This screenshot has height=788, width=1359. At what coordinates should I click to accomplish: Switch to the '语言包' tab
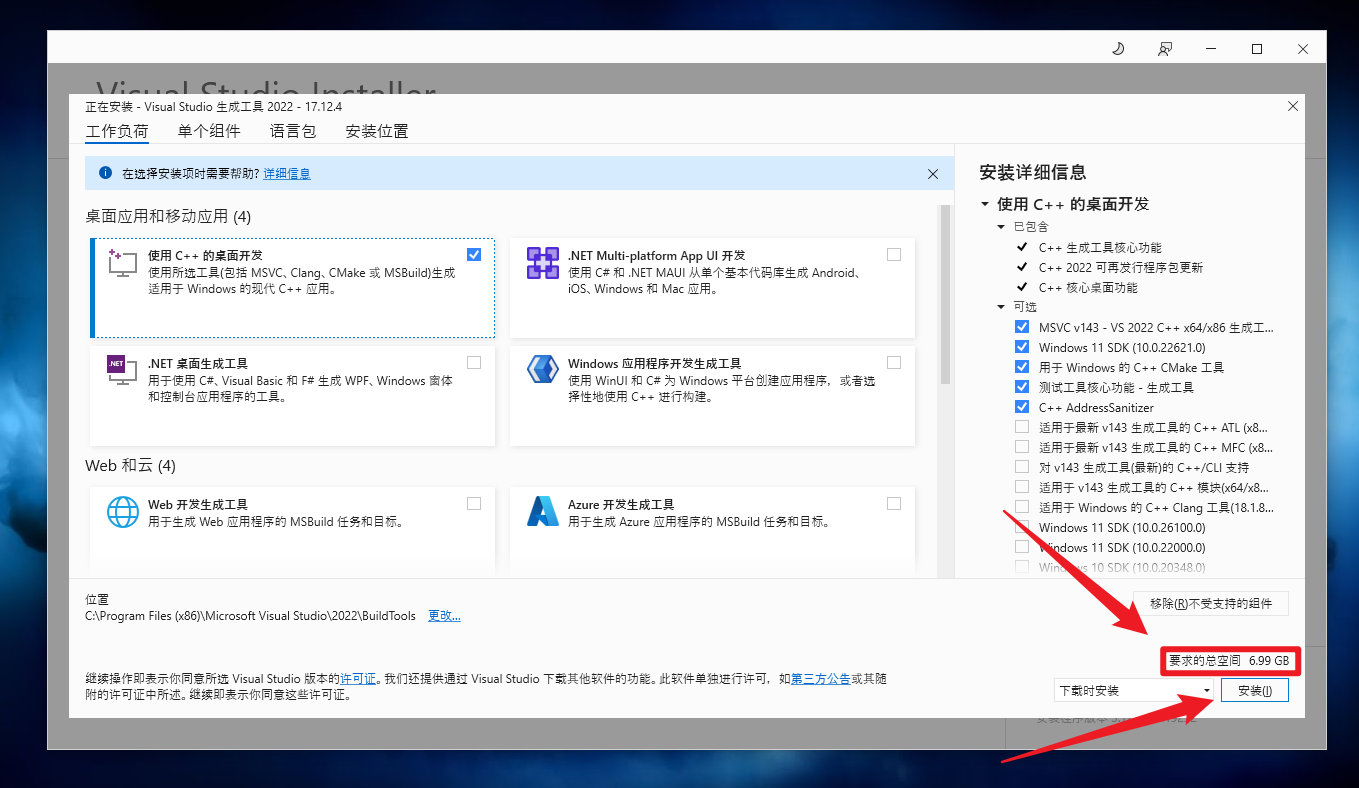tap(293, 131)
